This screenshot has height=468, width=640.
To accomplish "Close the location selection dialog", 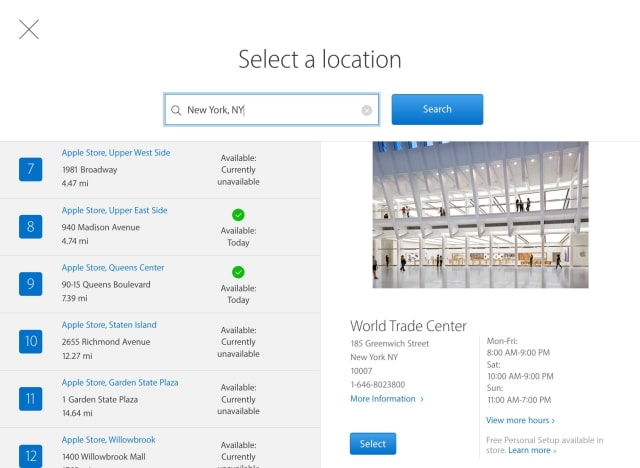I will pos(29,29).
